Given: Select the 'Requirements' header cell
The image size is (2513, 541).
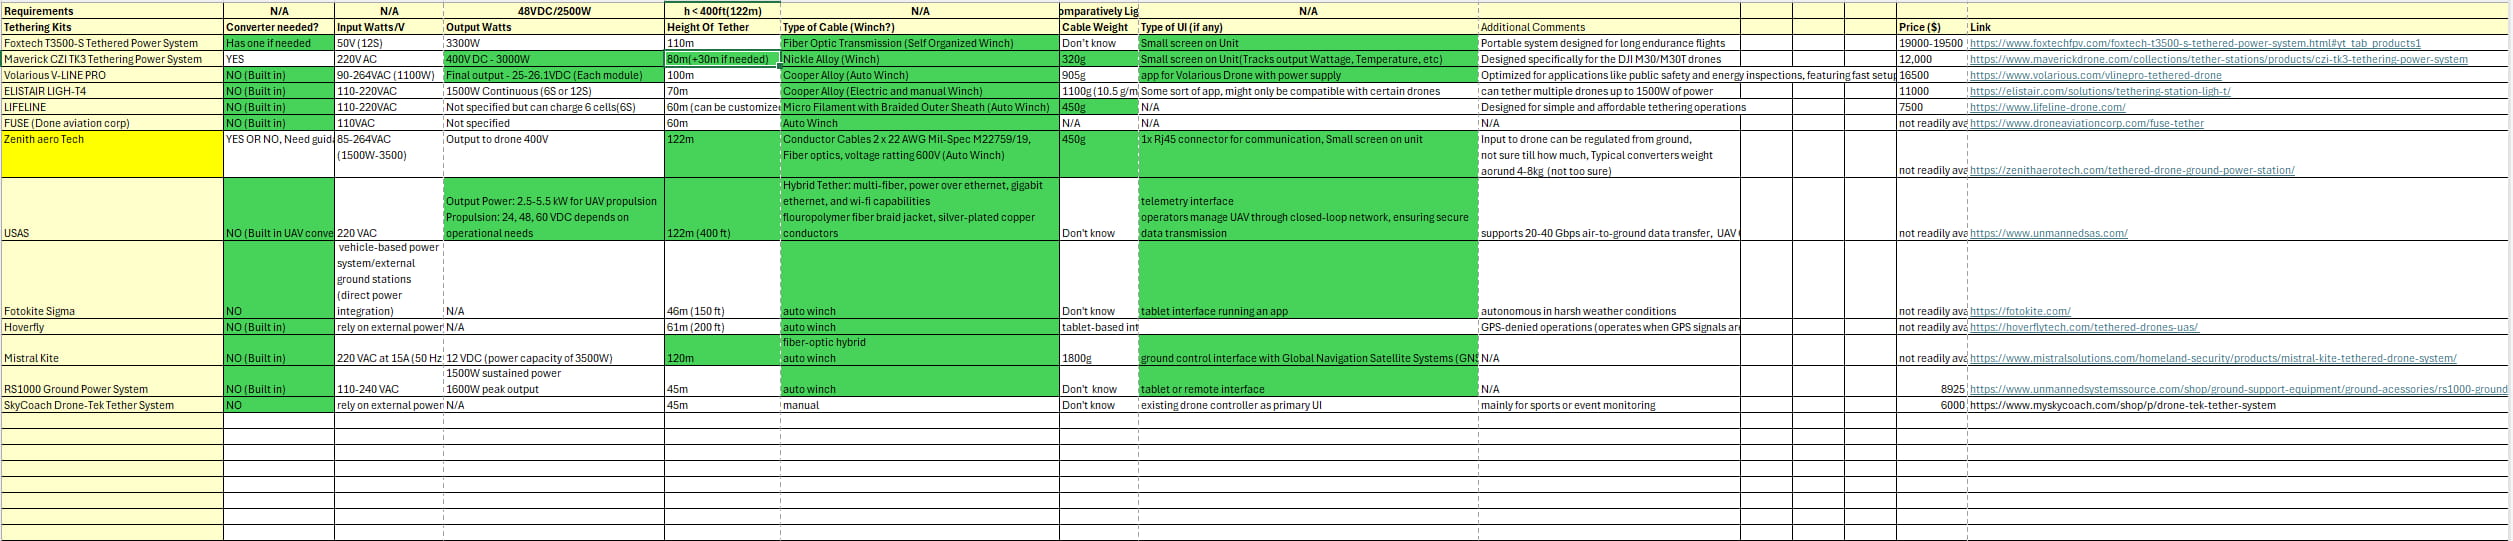Looking at the screenshot, I should click(x=112, y=11).
